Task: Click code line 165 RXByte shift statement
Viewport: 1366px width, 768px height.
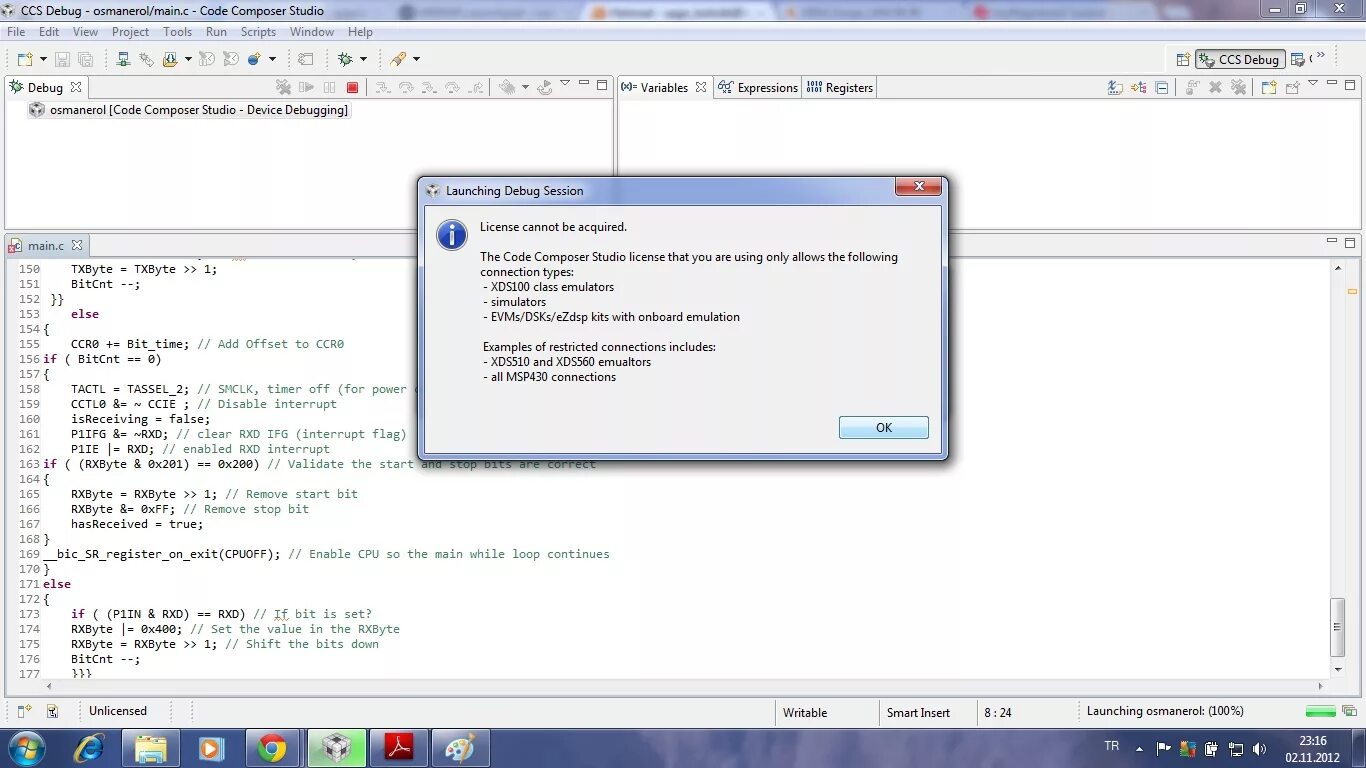Action: click(214, 494)
